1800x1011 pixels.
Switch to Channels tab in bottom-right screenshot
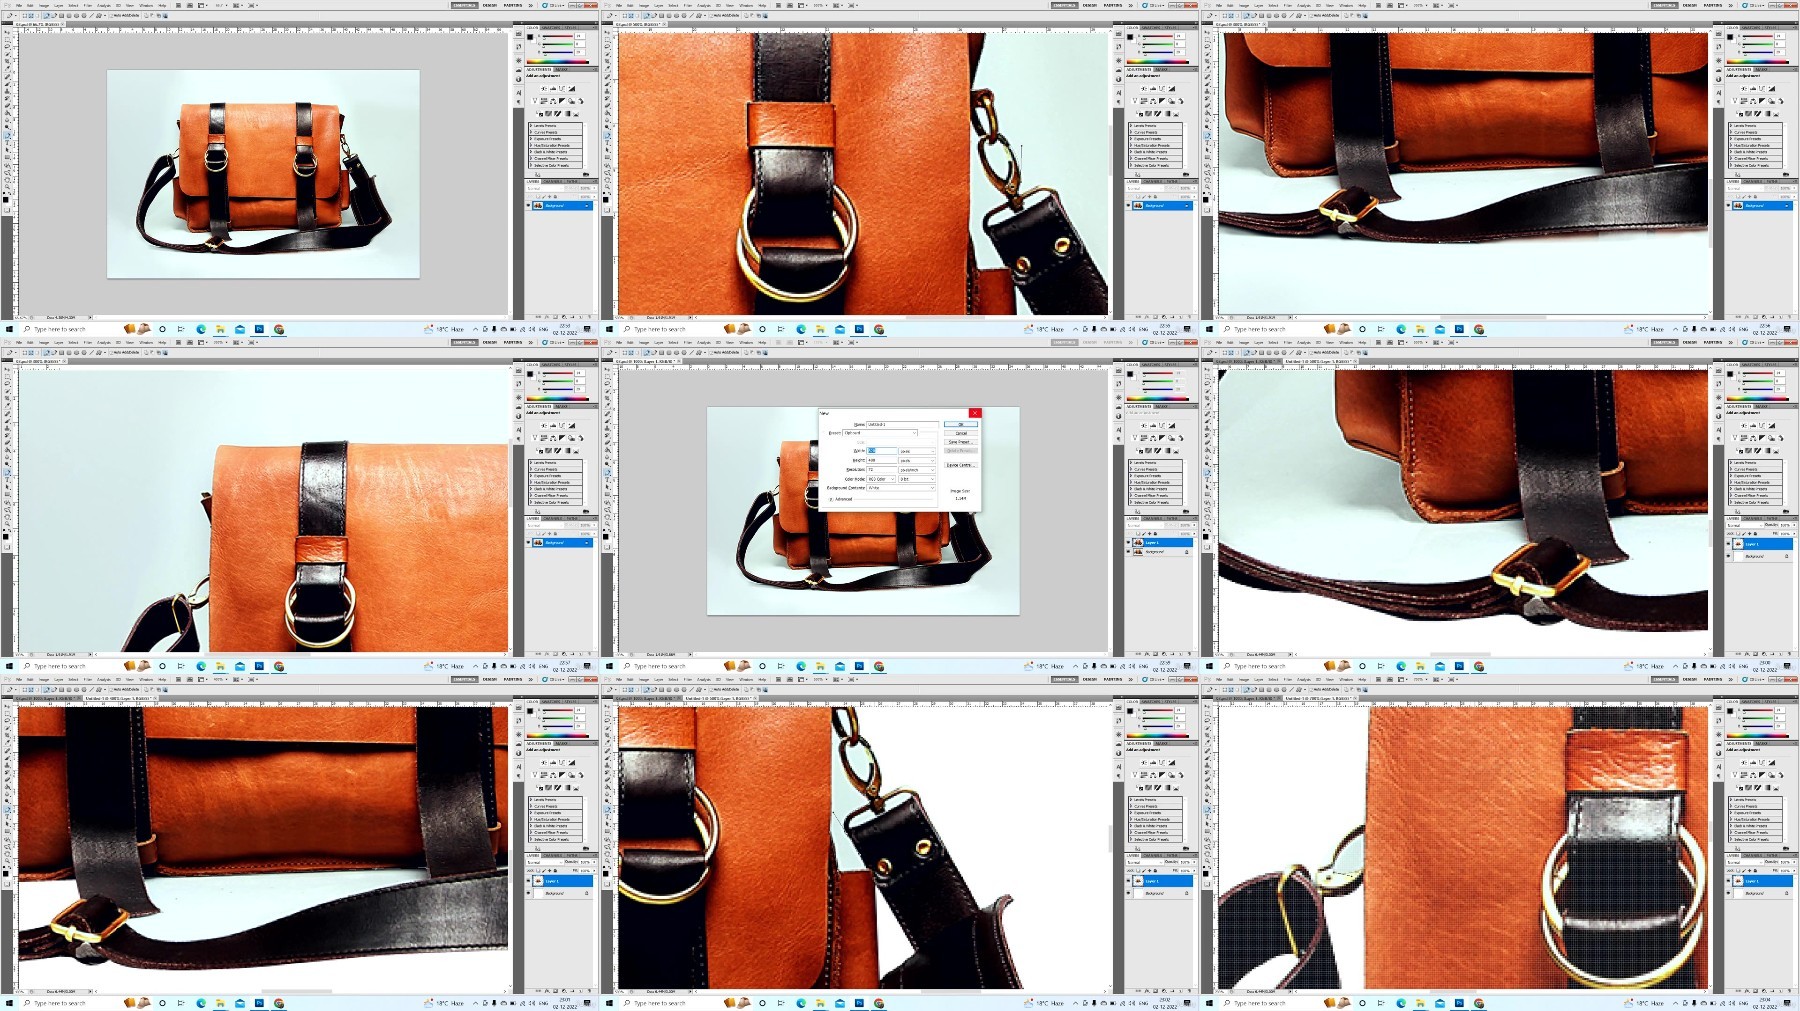pos(1752,856)
